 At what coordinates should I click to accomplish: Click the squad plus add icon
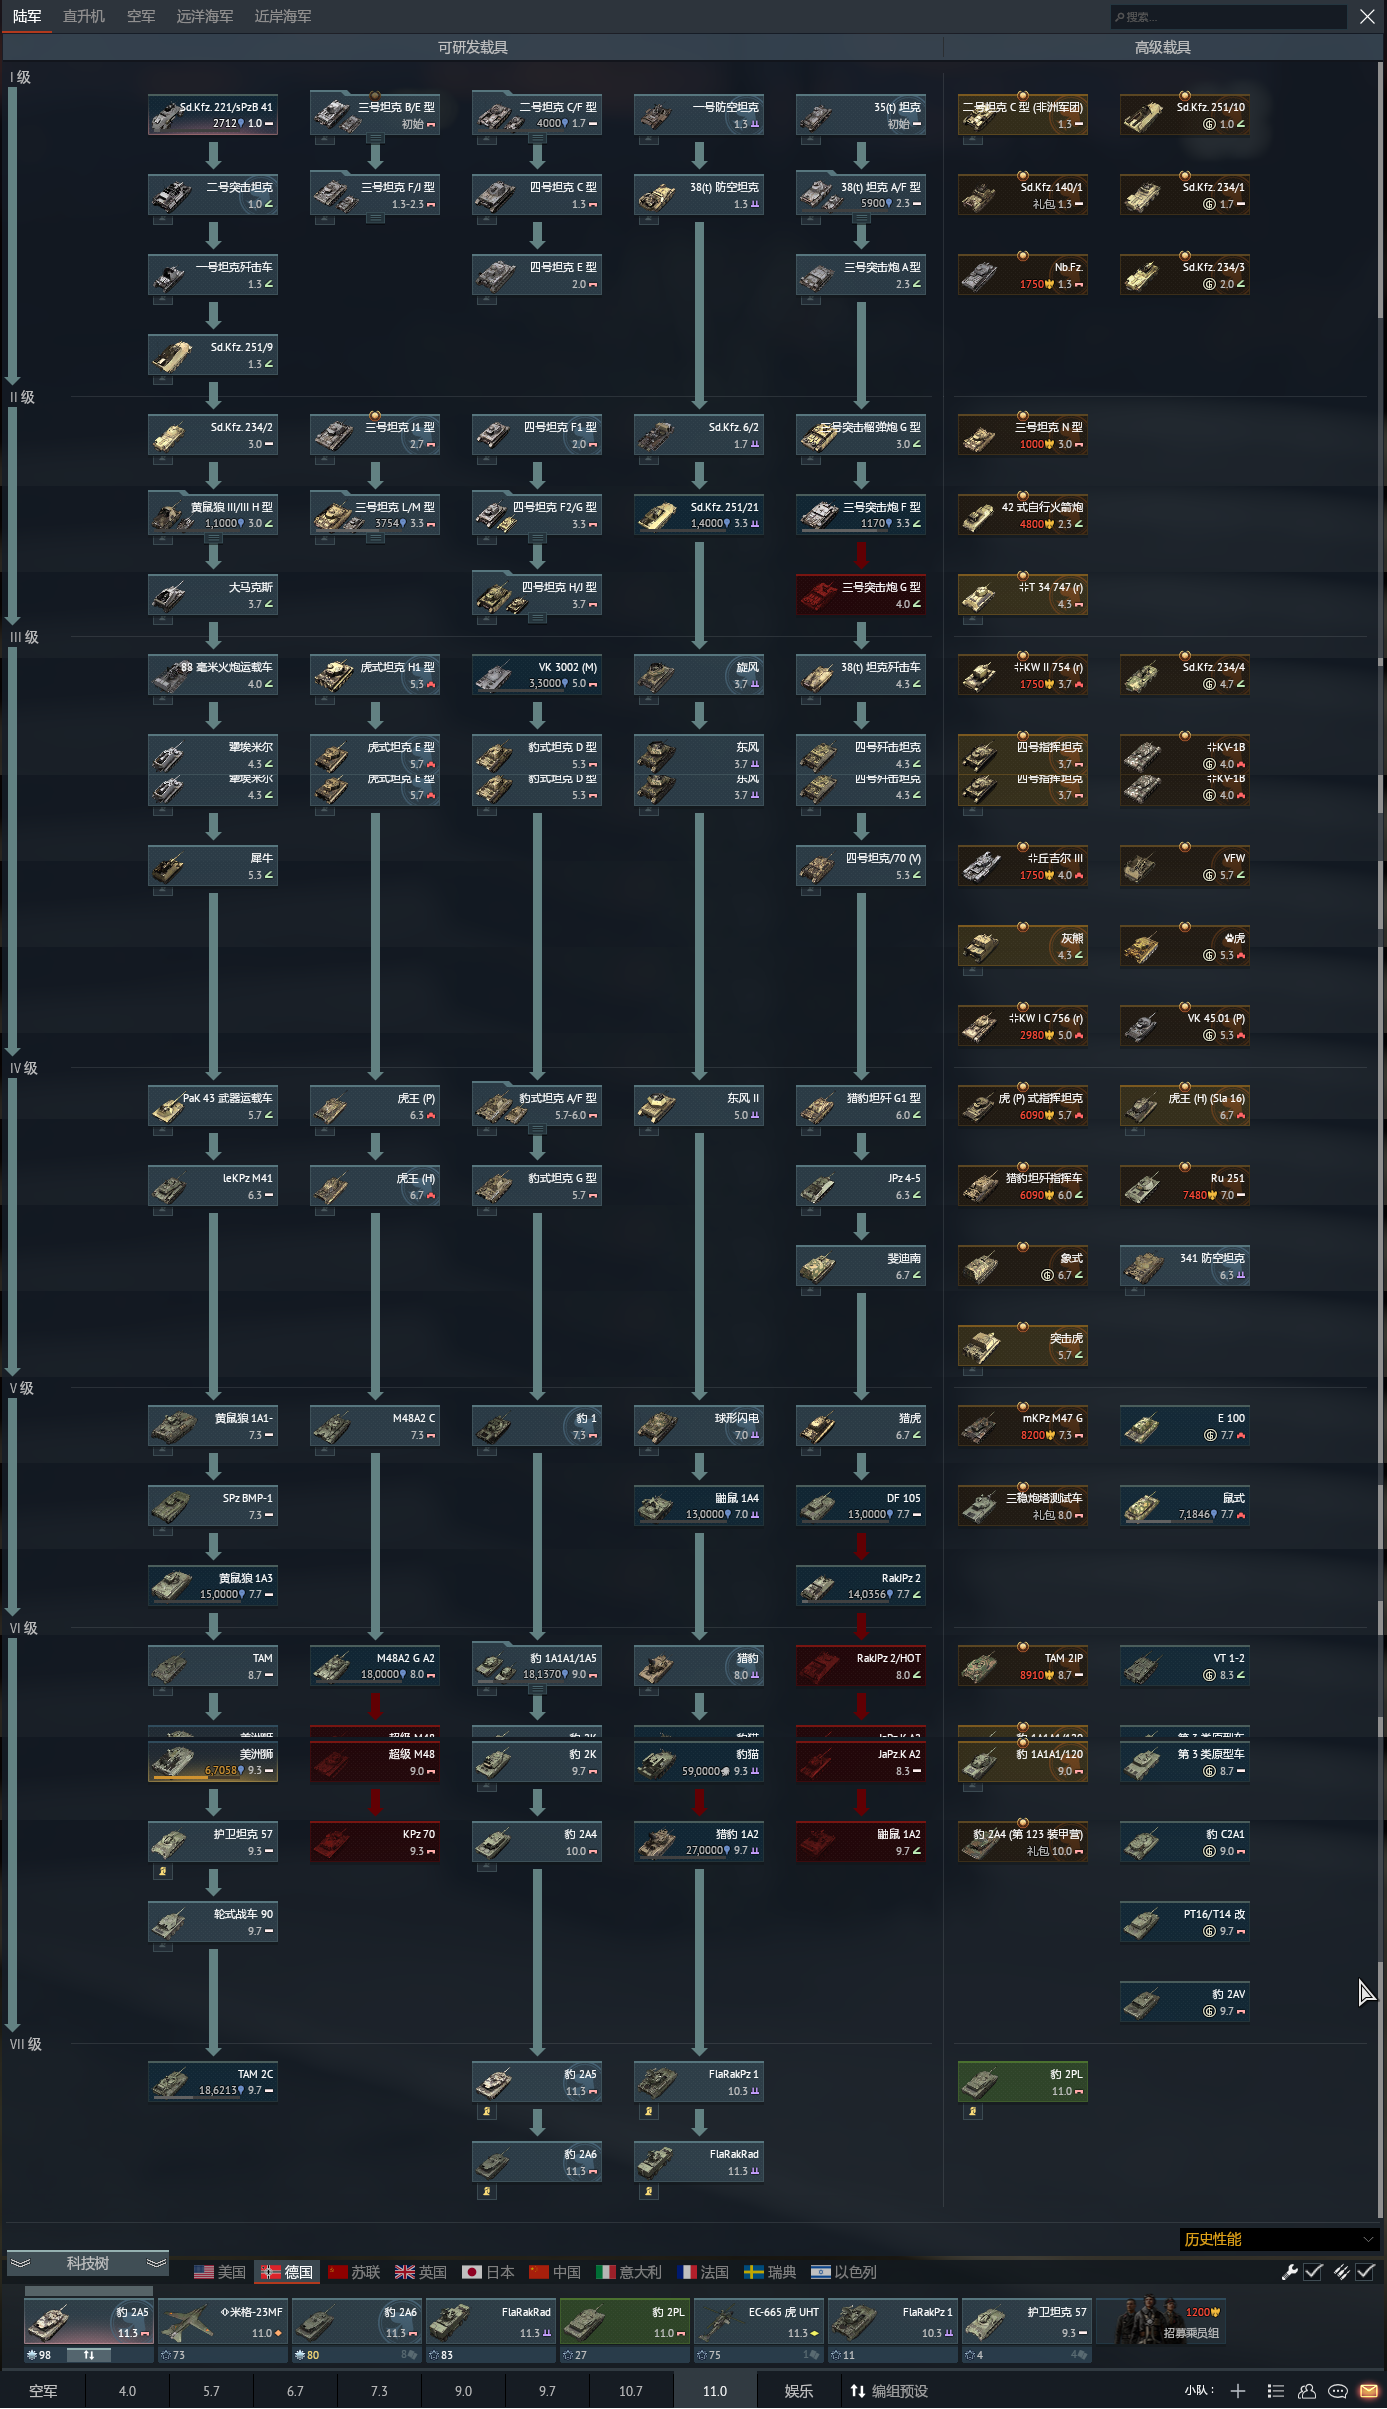pyautogui.click(x=1238, y=2390)
